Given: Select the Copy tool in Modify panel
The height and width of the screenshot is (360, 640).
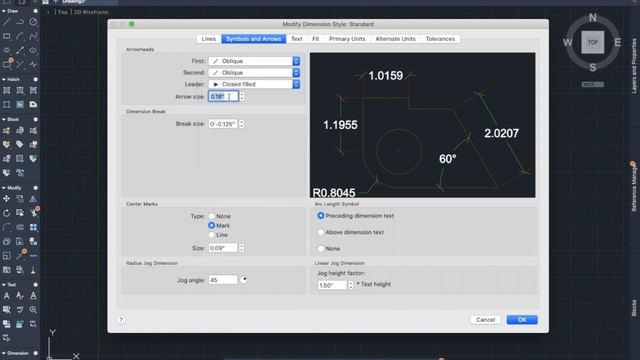Looking at the screenshot, I should (20, 199).
